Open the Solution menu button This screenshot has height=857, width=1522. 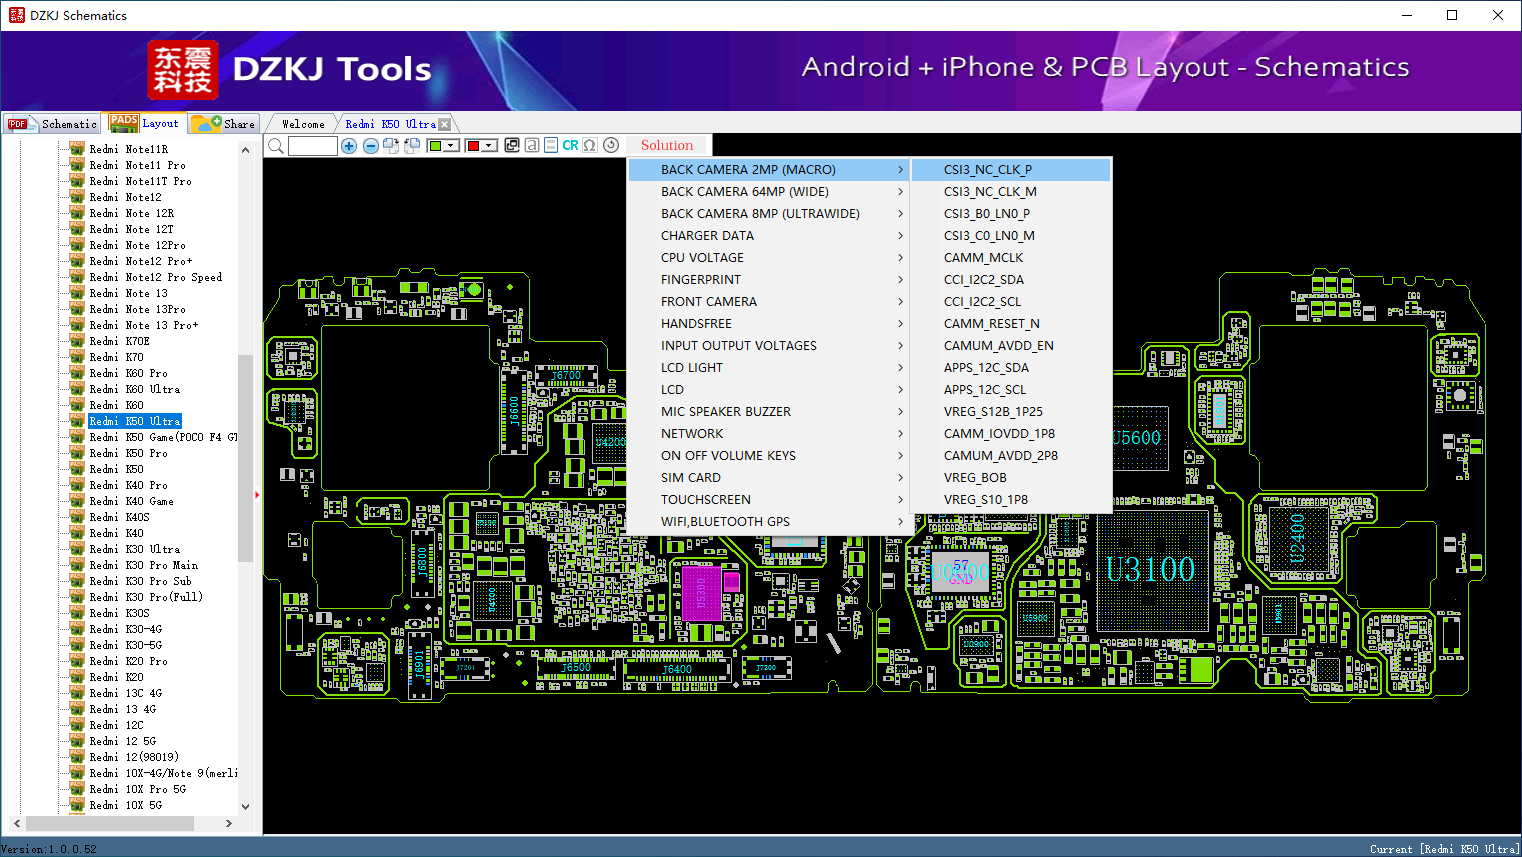coord(667,145)
